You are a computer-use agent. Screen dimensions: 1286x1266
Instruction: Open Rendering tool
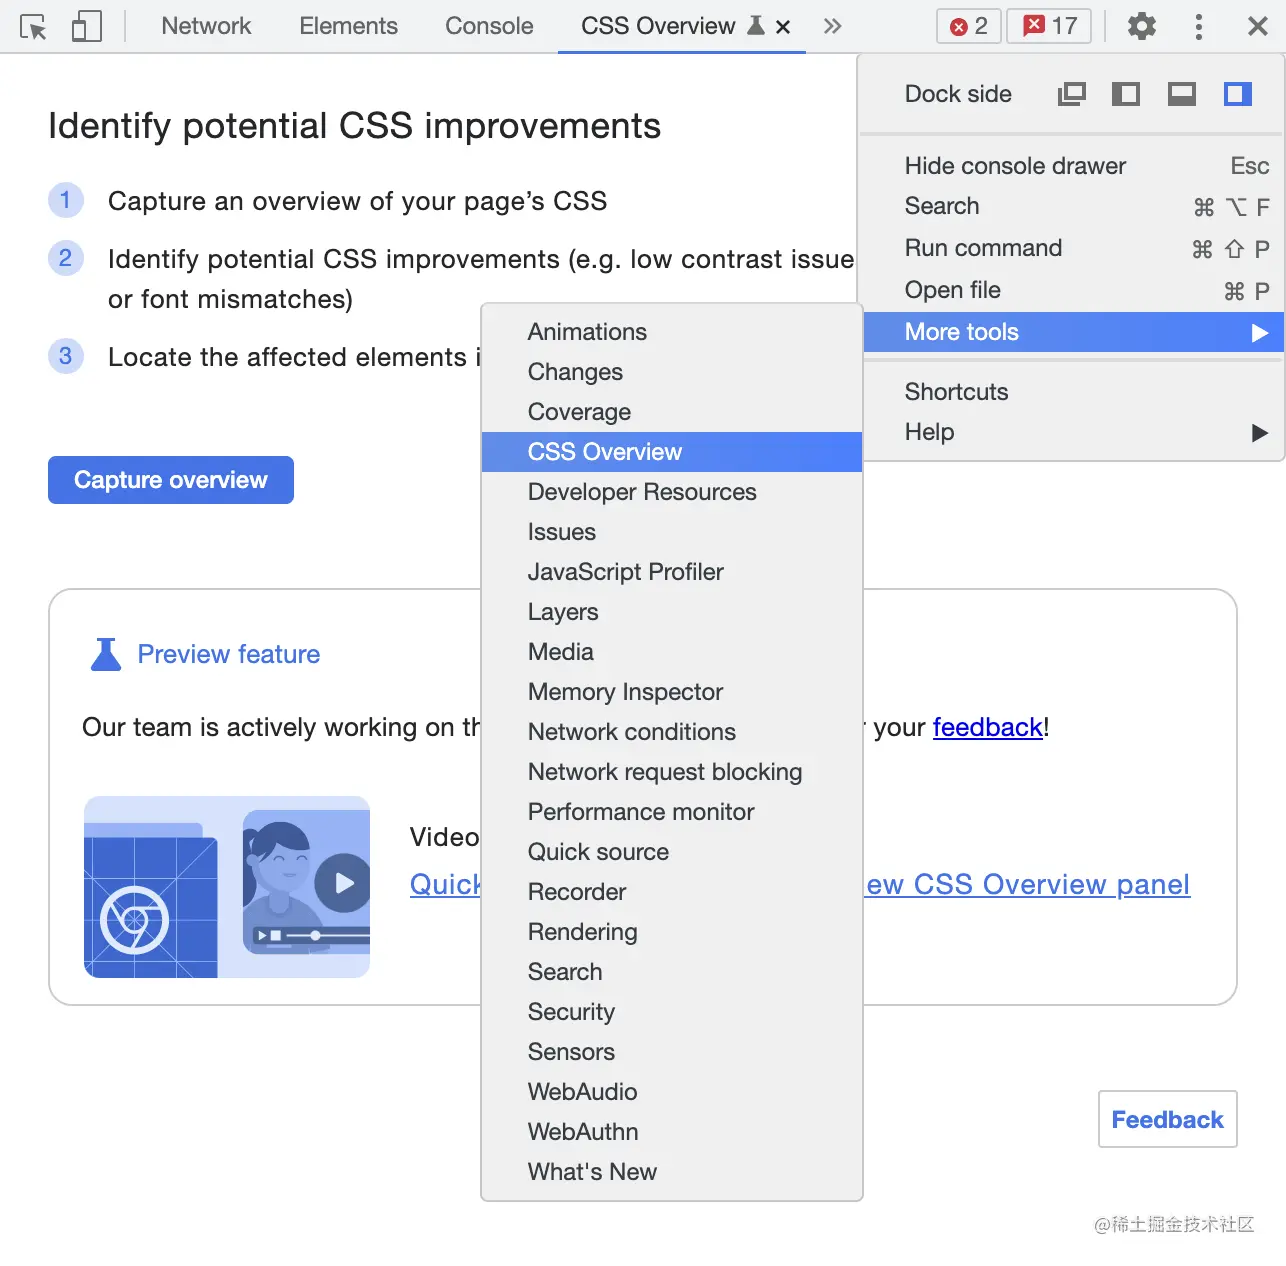pyautogui.click(x=671, y=932)
